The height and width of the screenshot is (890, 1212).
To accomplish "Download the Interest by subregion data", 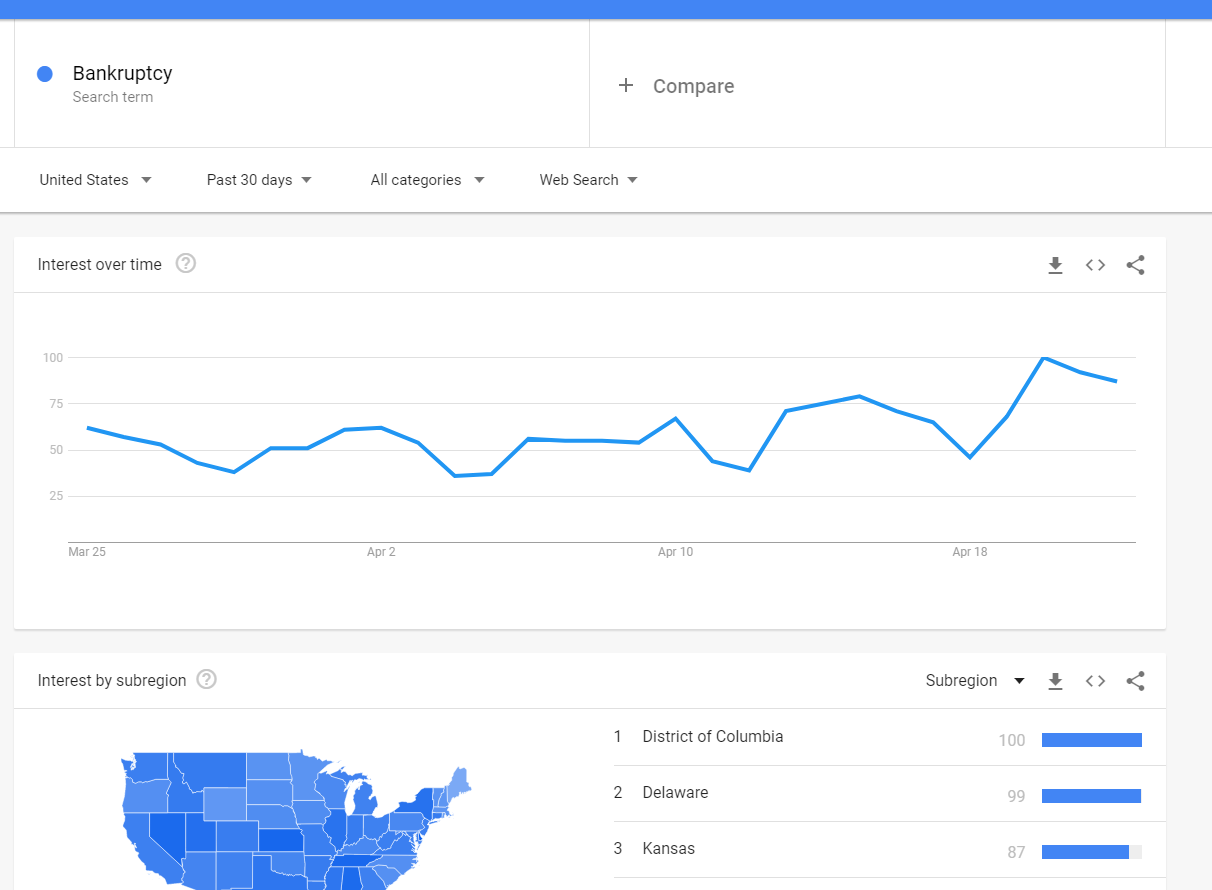I will pos(1055,681).
